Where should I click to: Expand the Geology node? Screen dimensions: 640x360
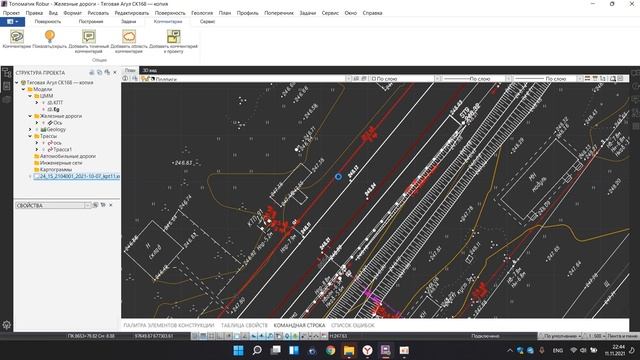(x=30, y=129)
